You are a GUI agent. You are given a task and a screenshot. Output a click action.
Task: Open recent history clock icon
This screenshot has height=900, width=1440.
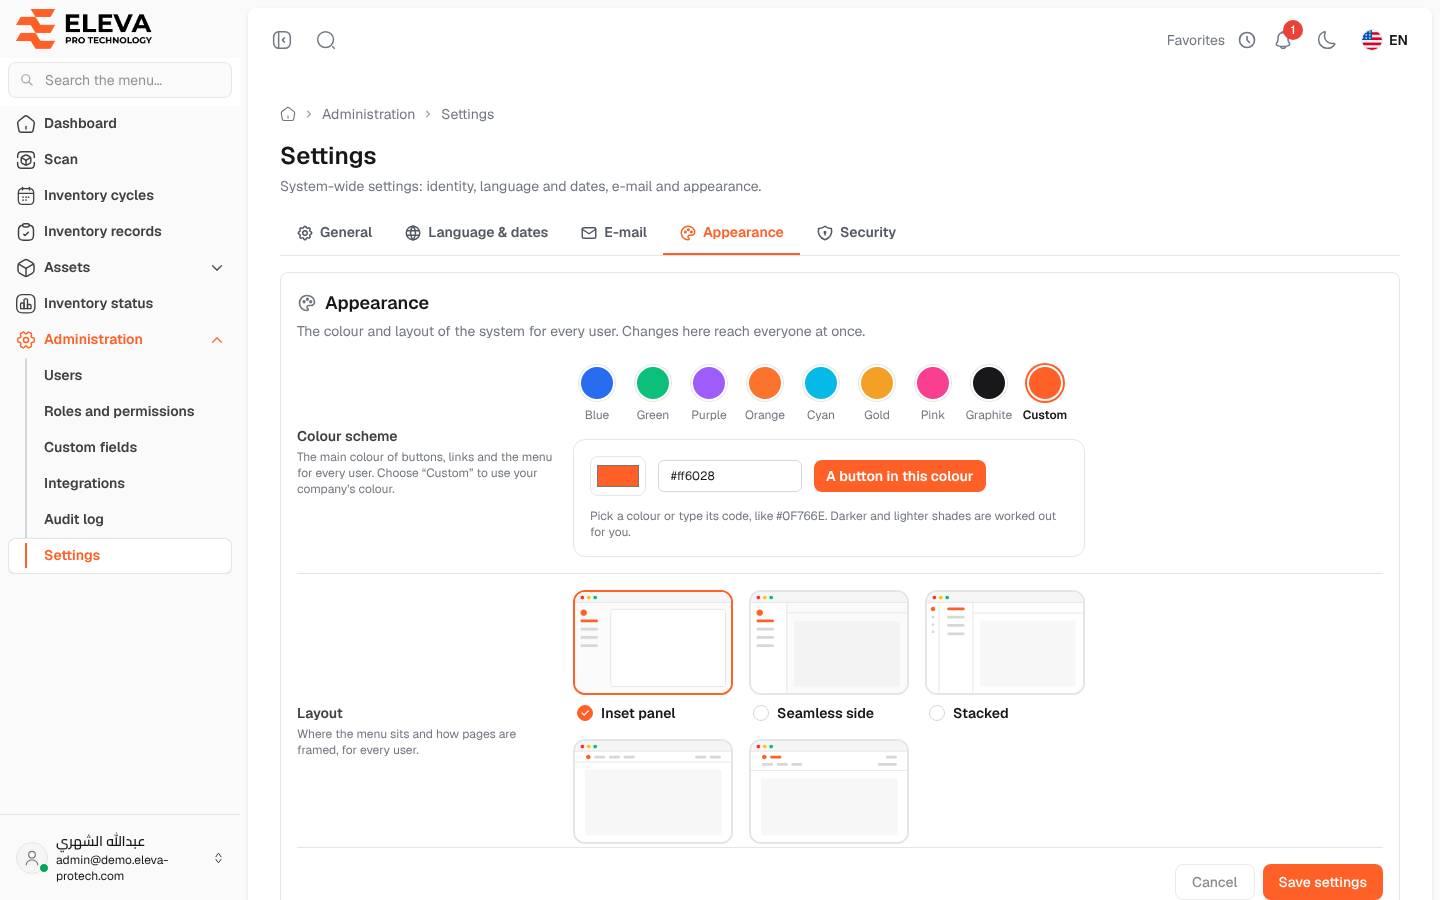point(1247,40)
